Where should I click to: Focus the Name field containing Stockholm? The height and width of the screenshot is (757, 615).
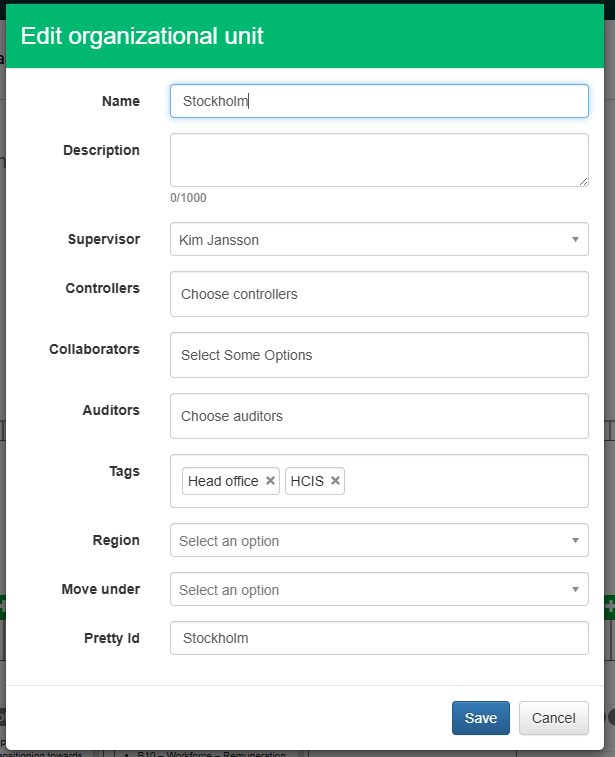click(x=379, y=101)
